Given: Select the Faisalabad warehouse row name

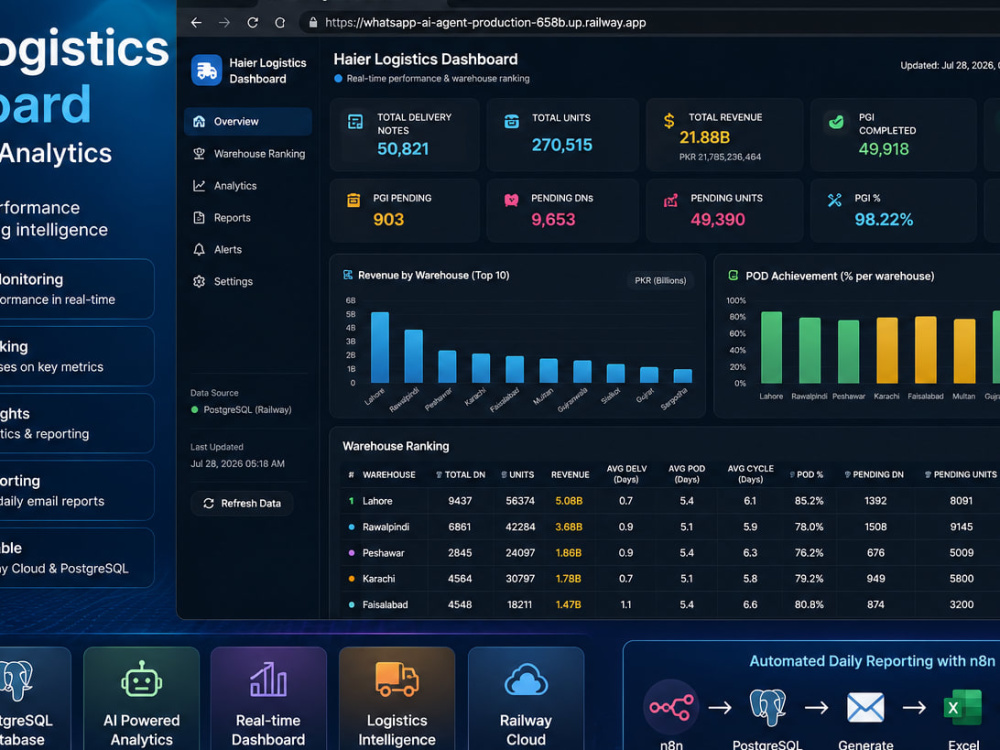Looking at the screenshot, I should click(385, 605).
